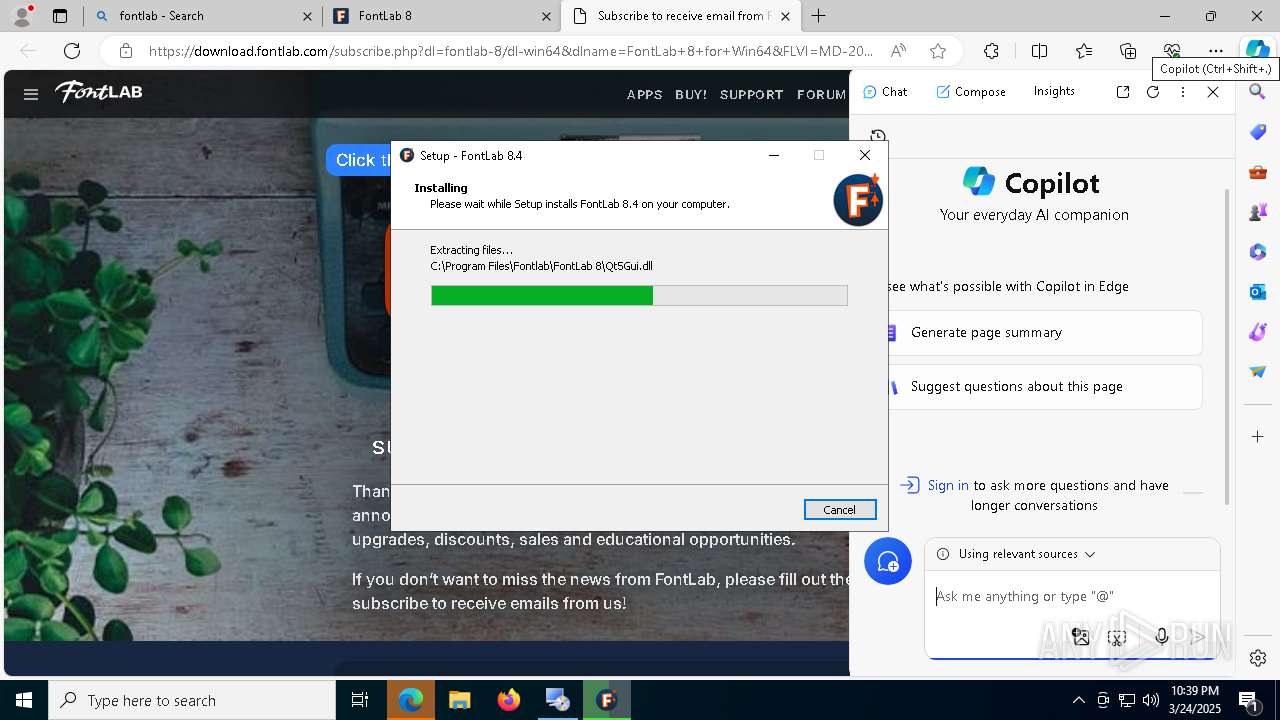Open the FontLab hamburger menu
The image size is (1280, 720).
point(31,94)
